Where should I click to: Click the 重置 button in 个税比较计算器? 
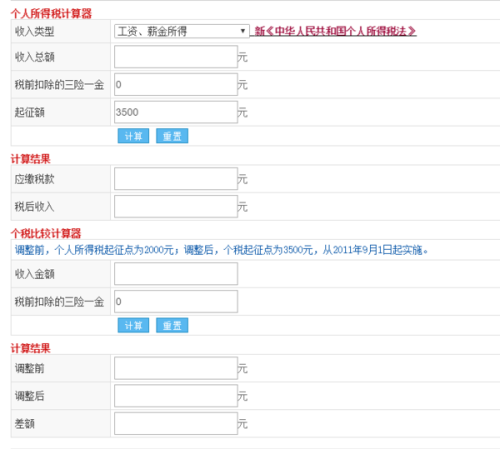click(172, 325)
